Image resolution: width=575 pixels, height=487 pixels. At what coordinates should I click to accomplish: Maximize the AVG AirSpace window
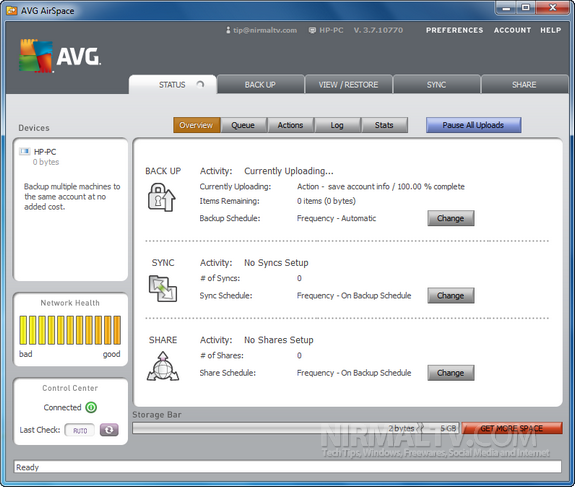[526, 8]
